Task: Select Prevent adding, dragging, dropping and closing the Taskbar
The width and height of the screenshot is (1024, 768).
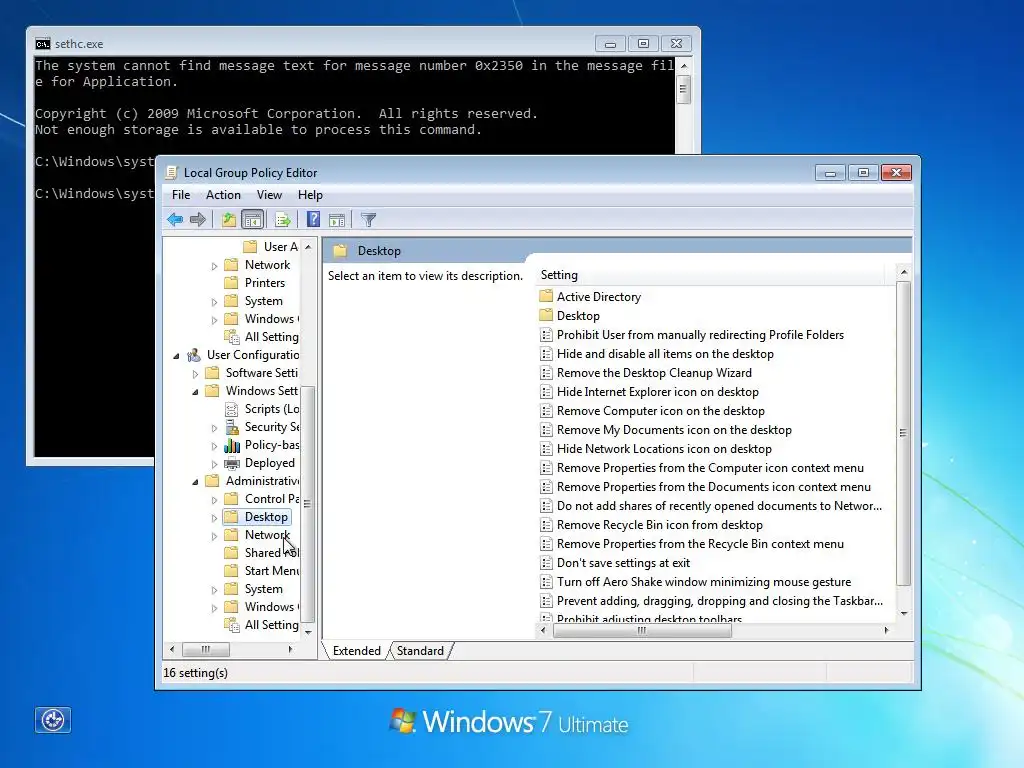Action: tap(720, 601)
